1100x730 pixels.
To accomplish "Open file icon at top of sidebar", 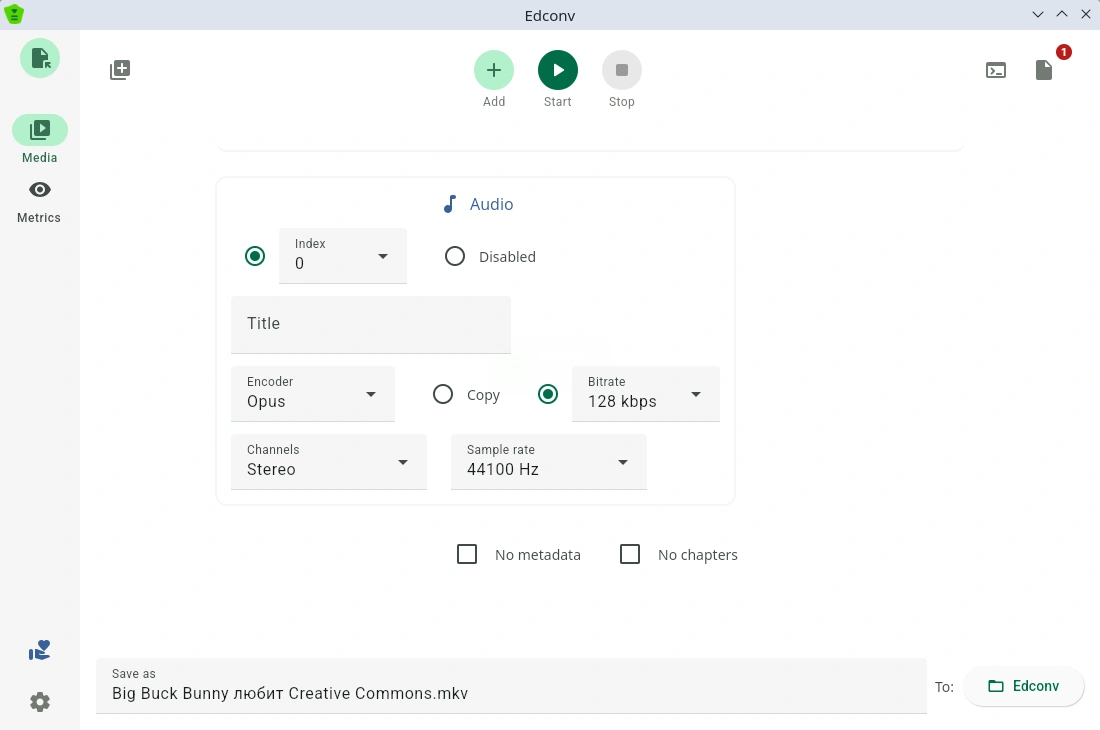I will click(x=40, y=58).
